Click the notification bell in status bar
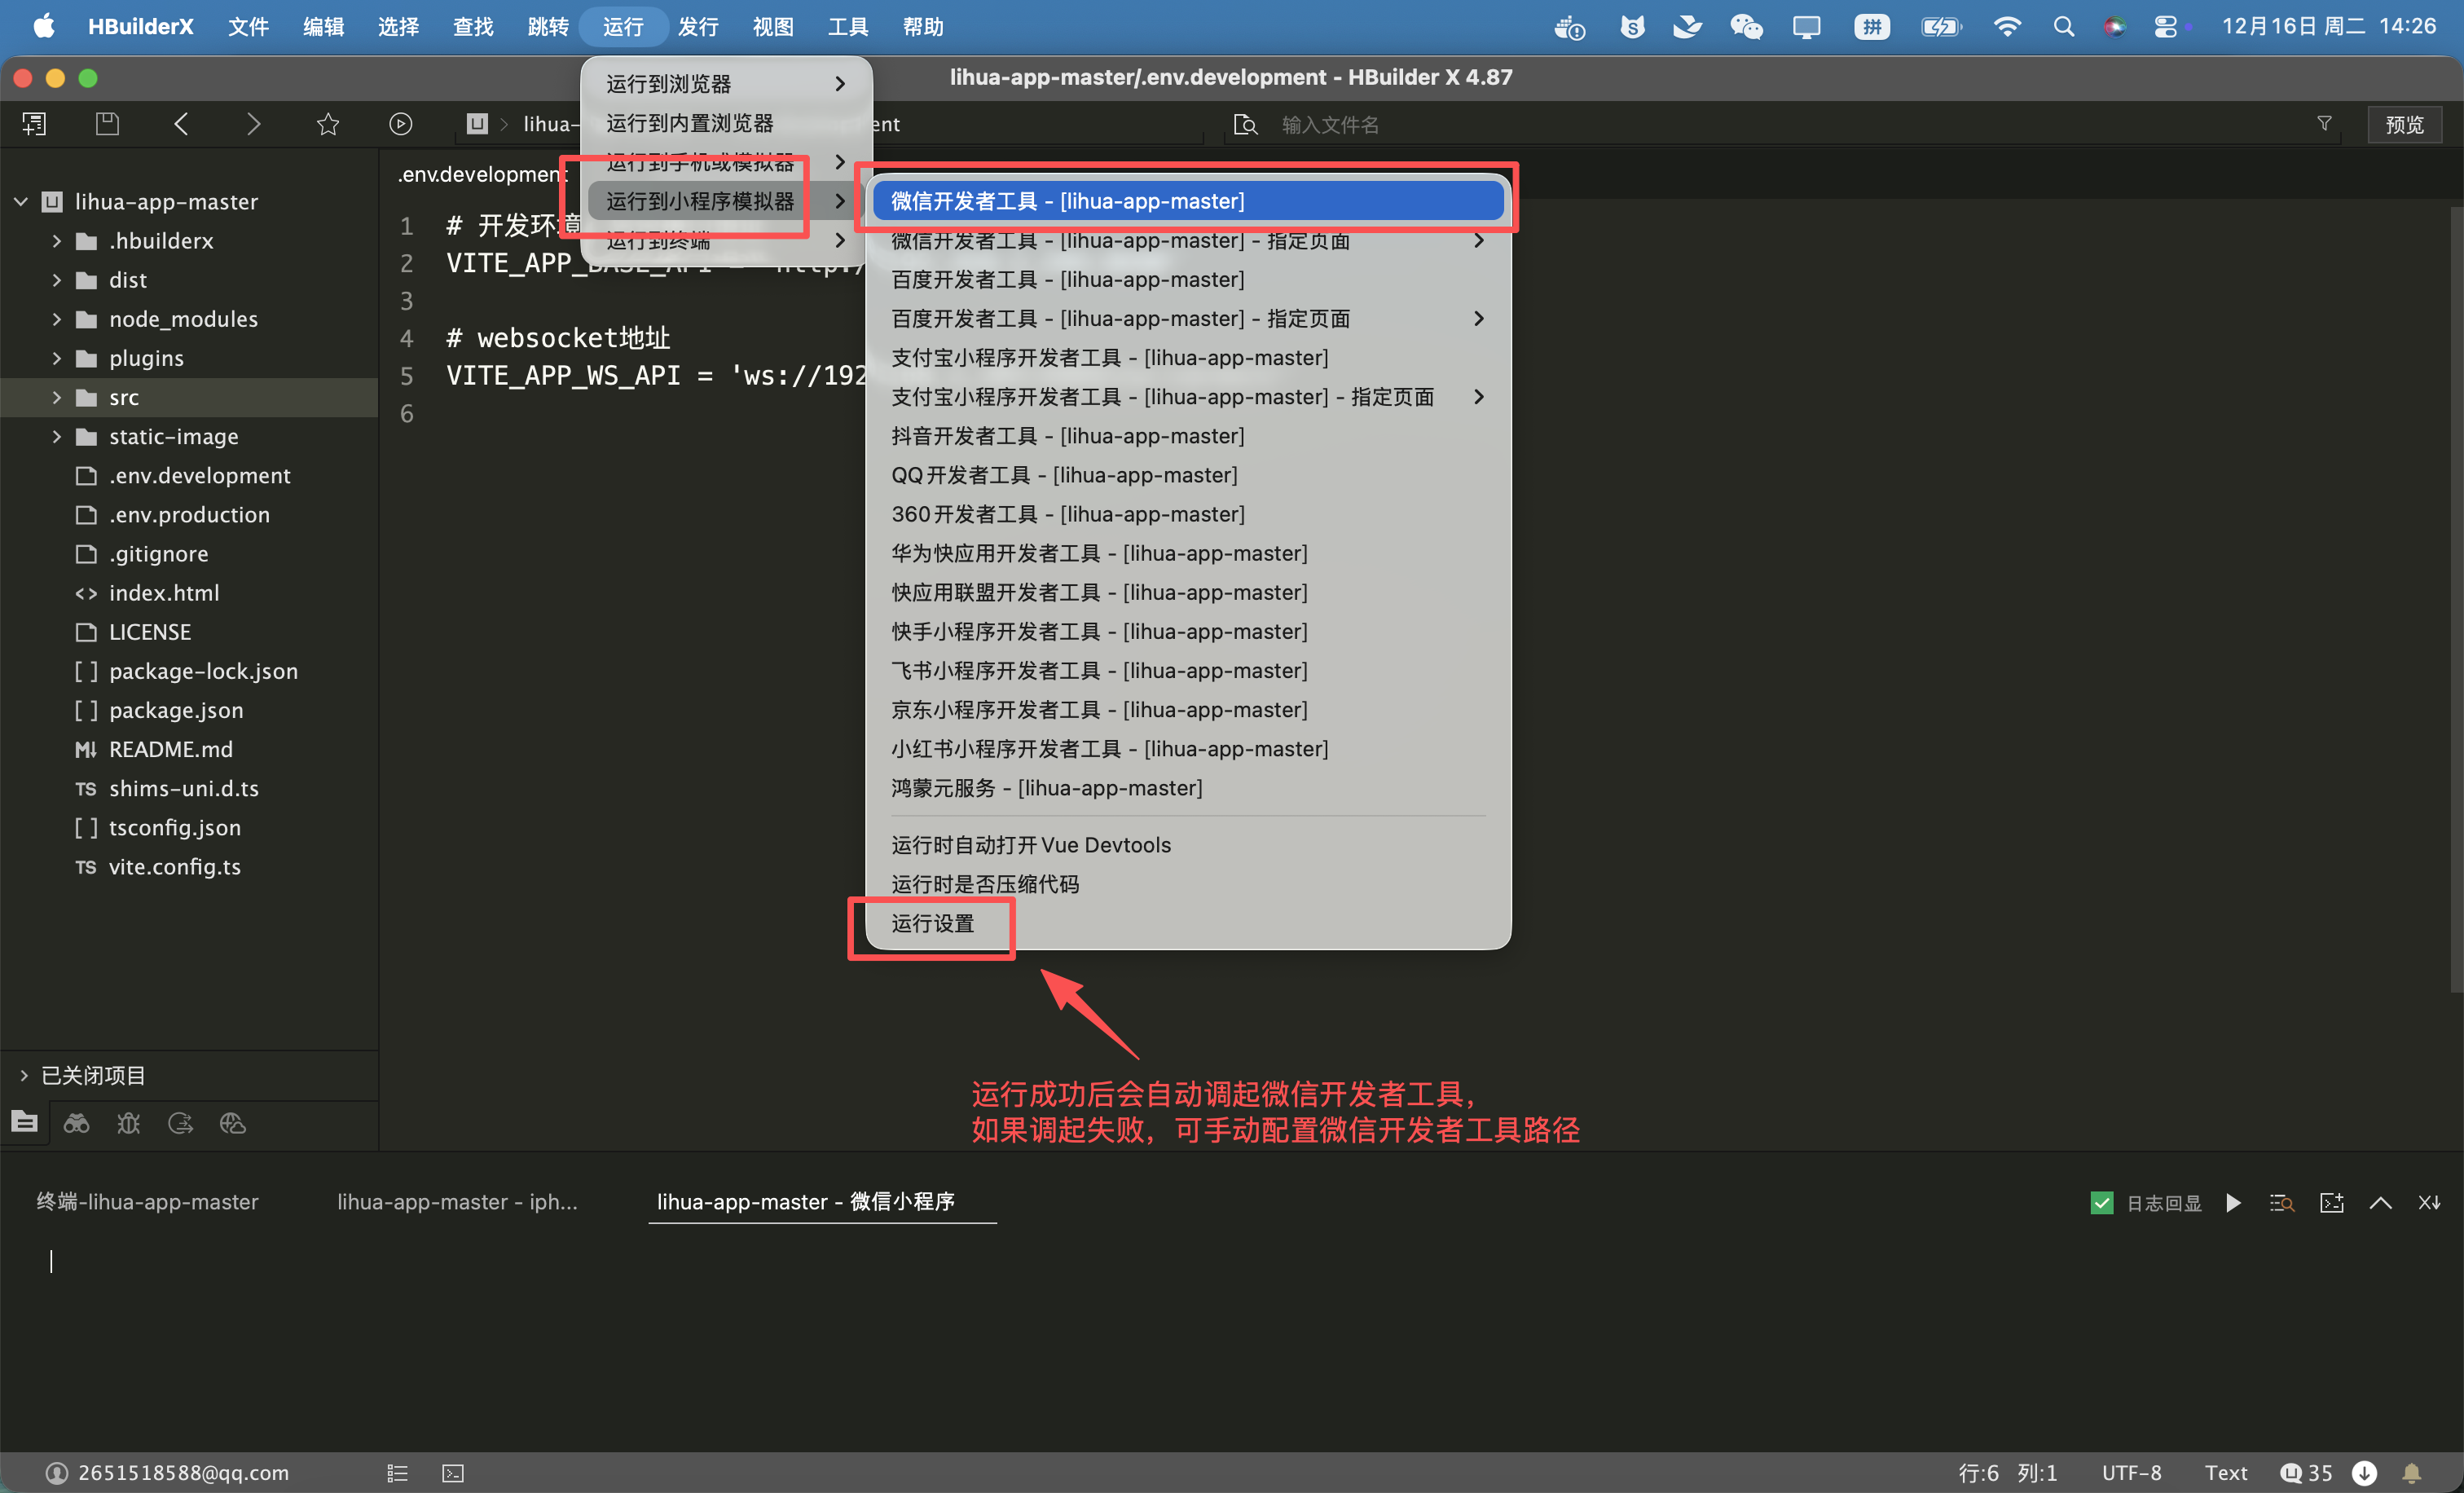The image size is (2464, 1493). coord(2411,1472)
